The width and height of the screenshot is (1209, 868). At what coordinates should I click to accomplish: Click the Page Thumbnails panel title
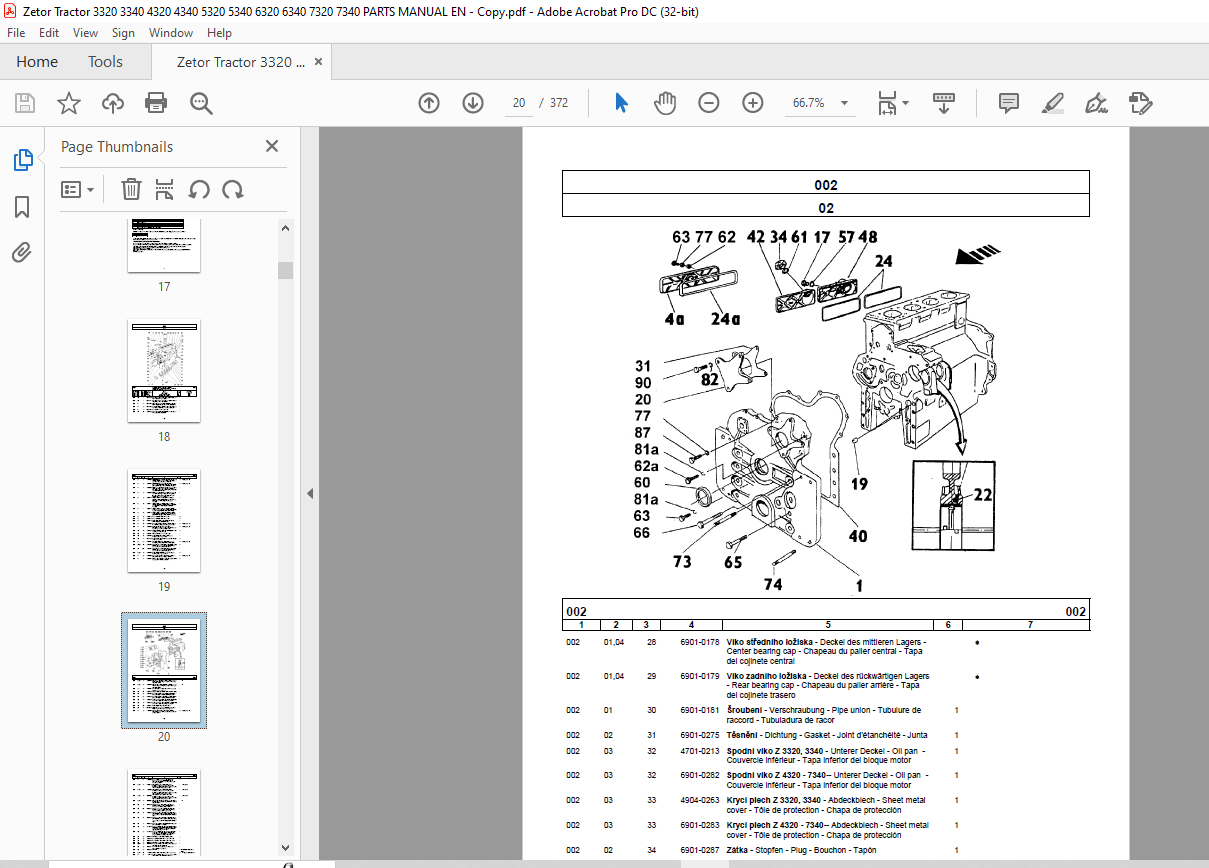[x=117, y=146]
